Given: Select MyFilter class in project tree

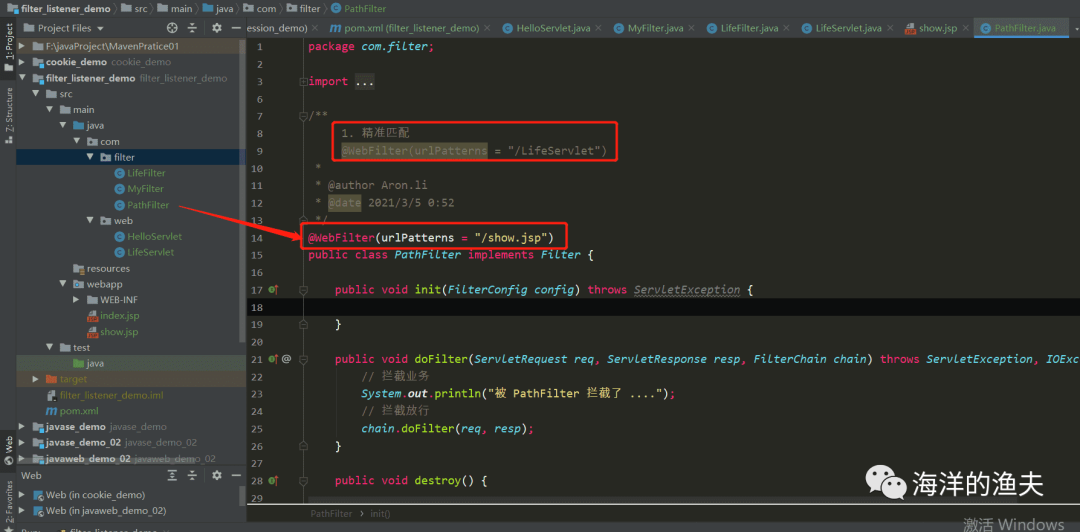Looking at the screenshot, I should click(138, 189).
